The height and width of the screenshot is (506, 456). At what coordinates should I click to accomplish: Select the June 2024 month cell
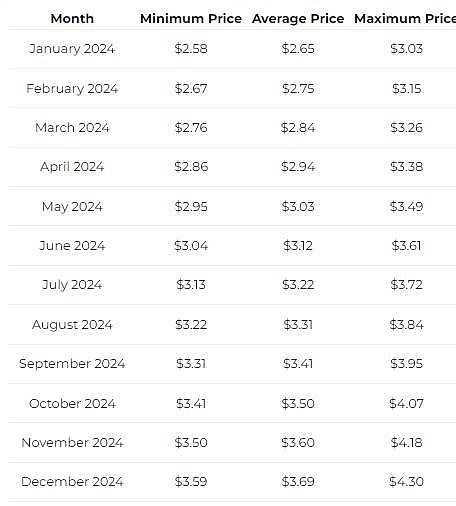click(x=72, y=246)
